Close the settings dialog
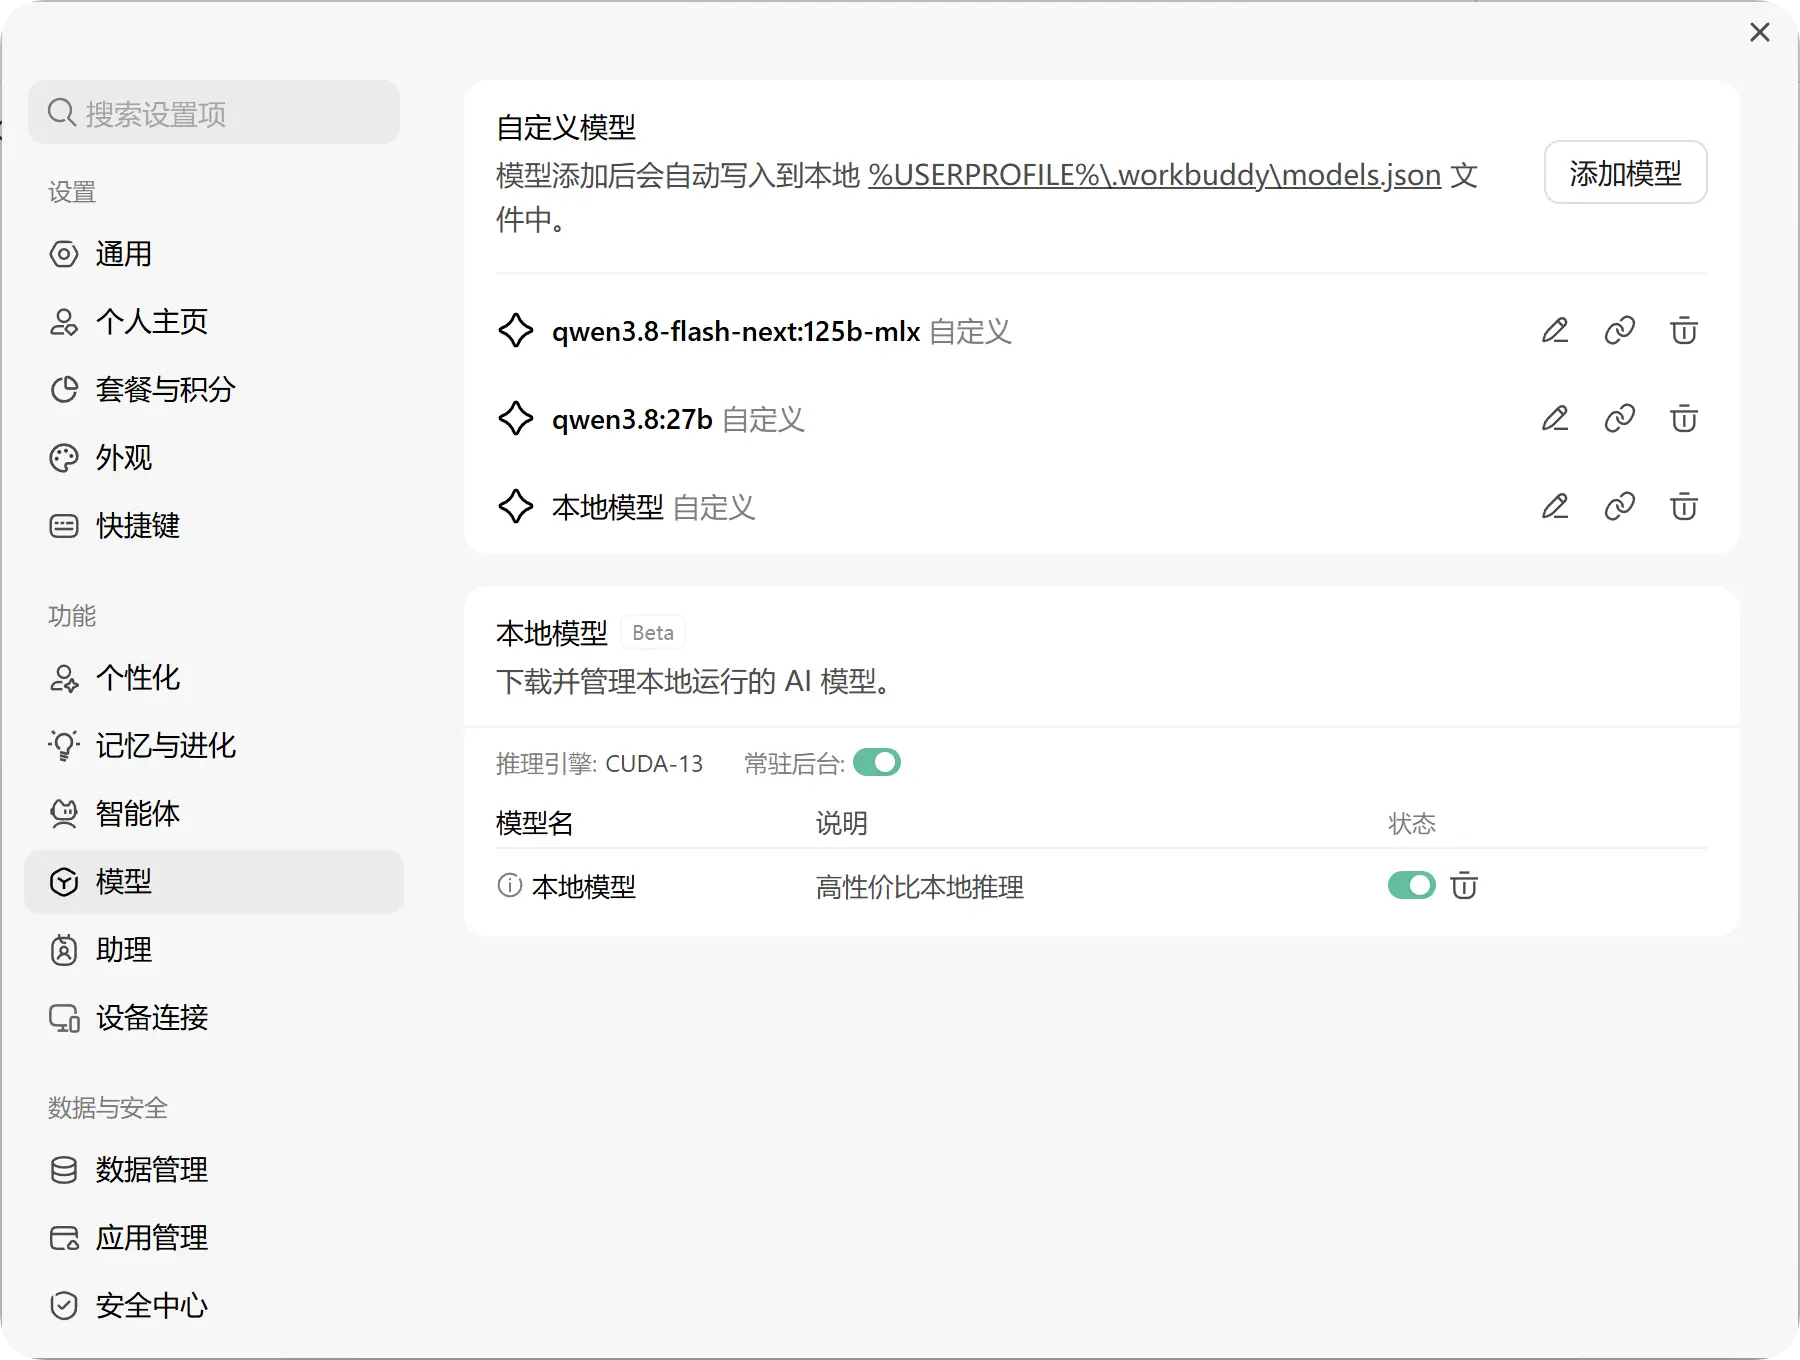Screen dimensions: 1800x1360 coord(1760,33)
